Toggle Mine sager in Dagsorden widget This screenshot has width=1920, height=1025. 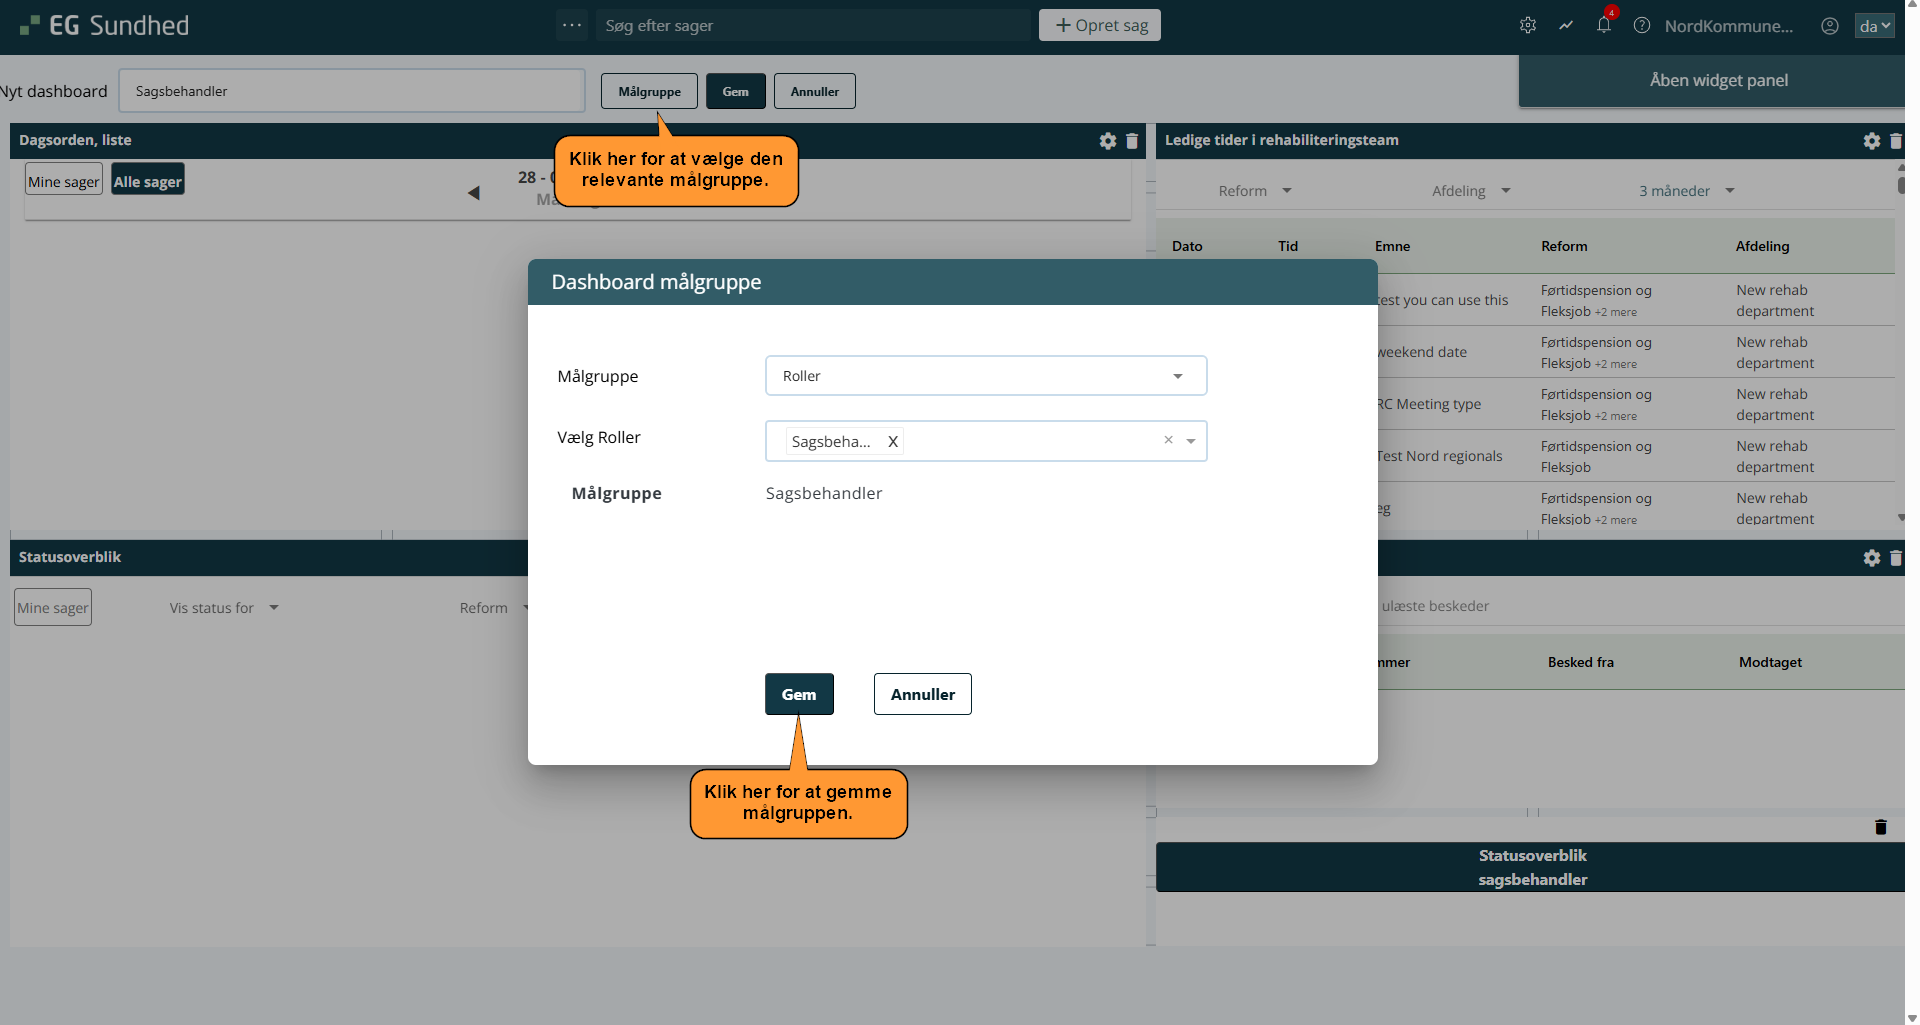[64, 181]
